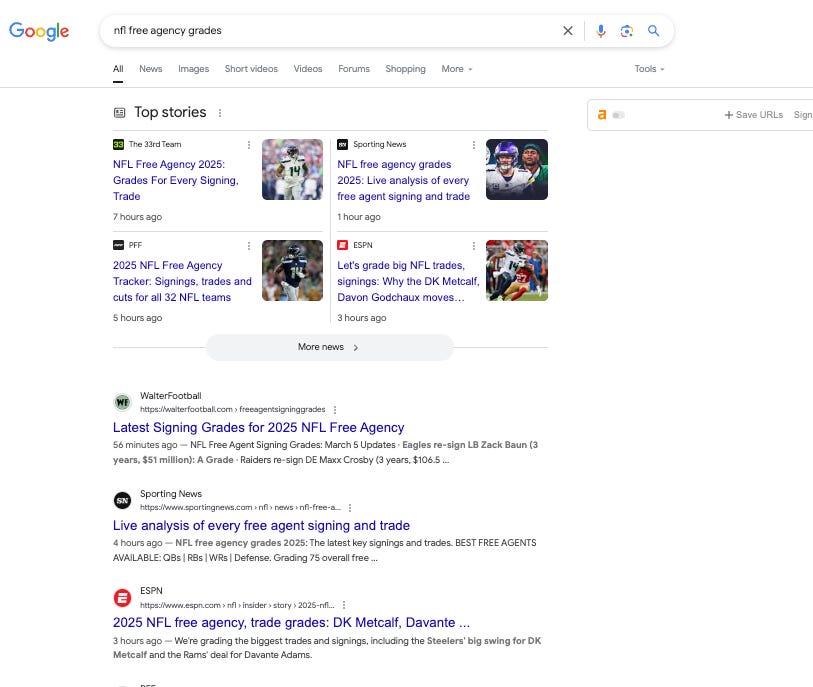The width and height of the screenshot is (813, 687).
Task: Select the All tab
Action: [118, 69]
